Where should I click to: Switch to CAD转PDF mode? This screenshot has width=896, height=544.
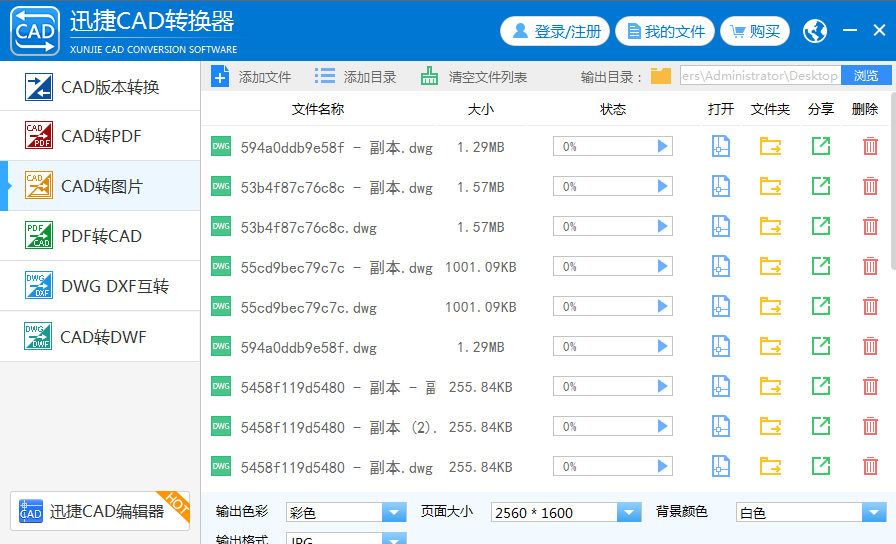100,136
